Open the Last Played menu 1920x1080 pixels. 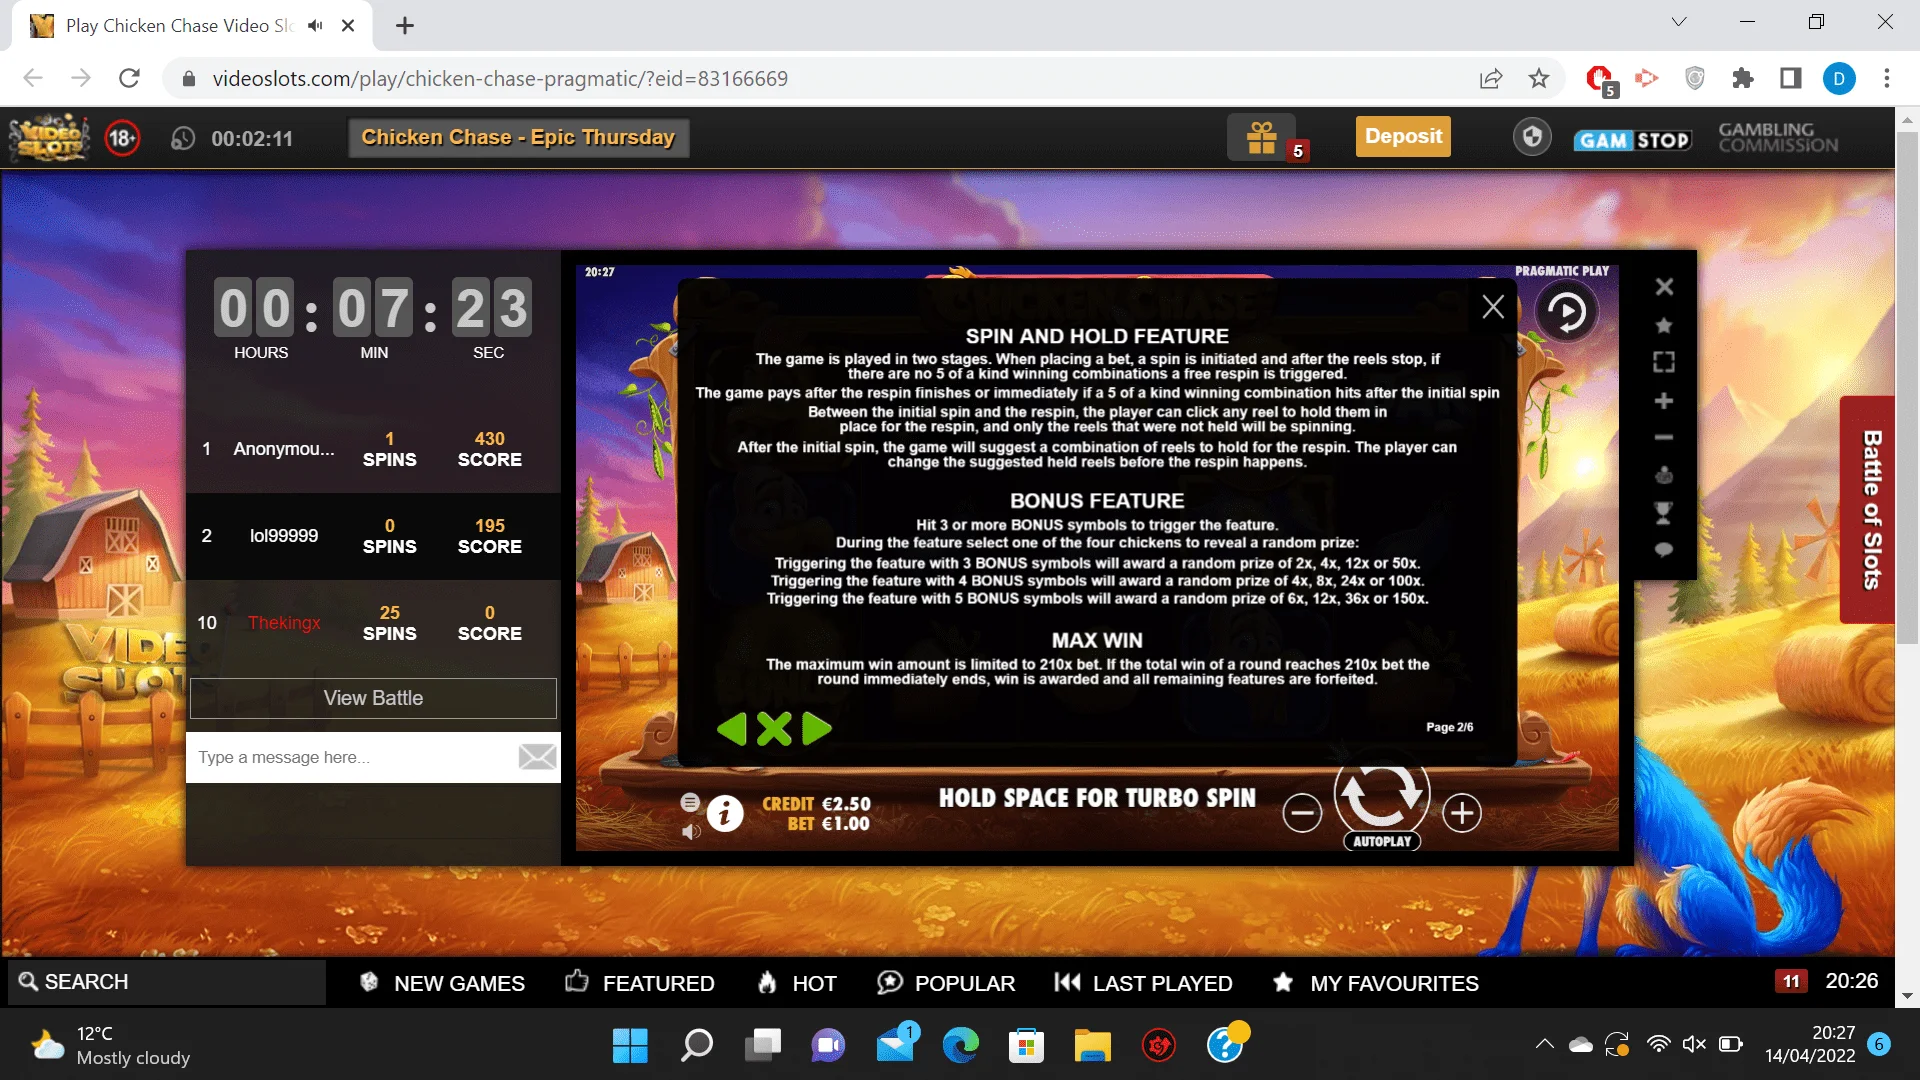coord(1143,983)
